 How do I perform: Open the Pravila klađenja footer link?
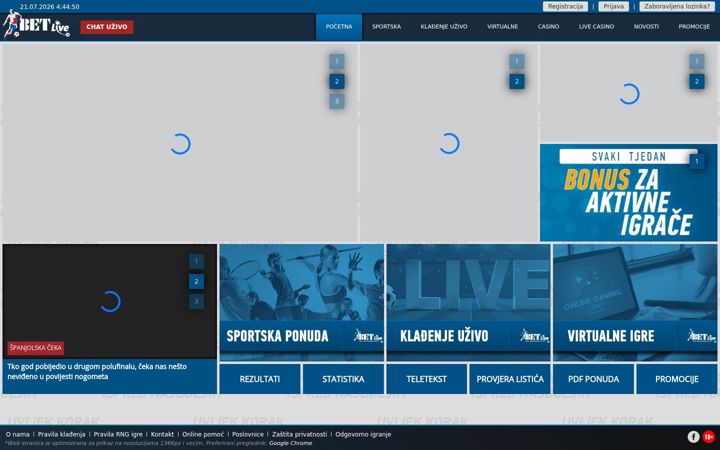62,434
